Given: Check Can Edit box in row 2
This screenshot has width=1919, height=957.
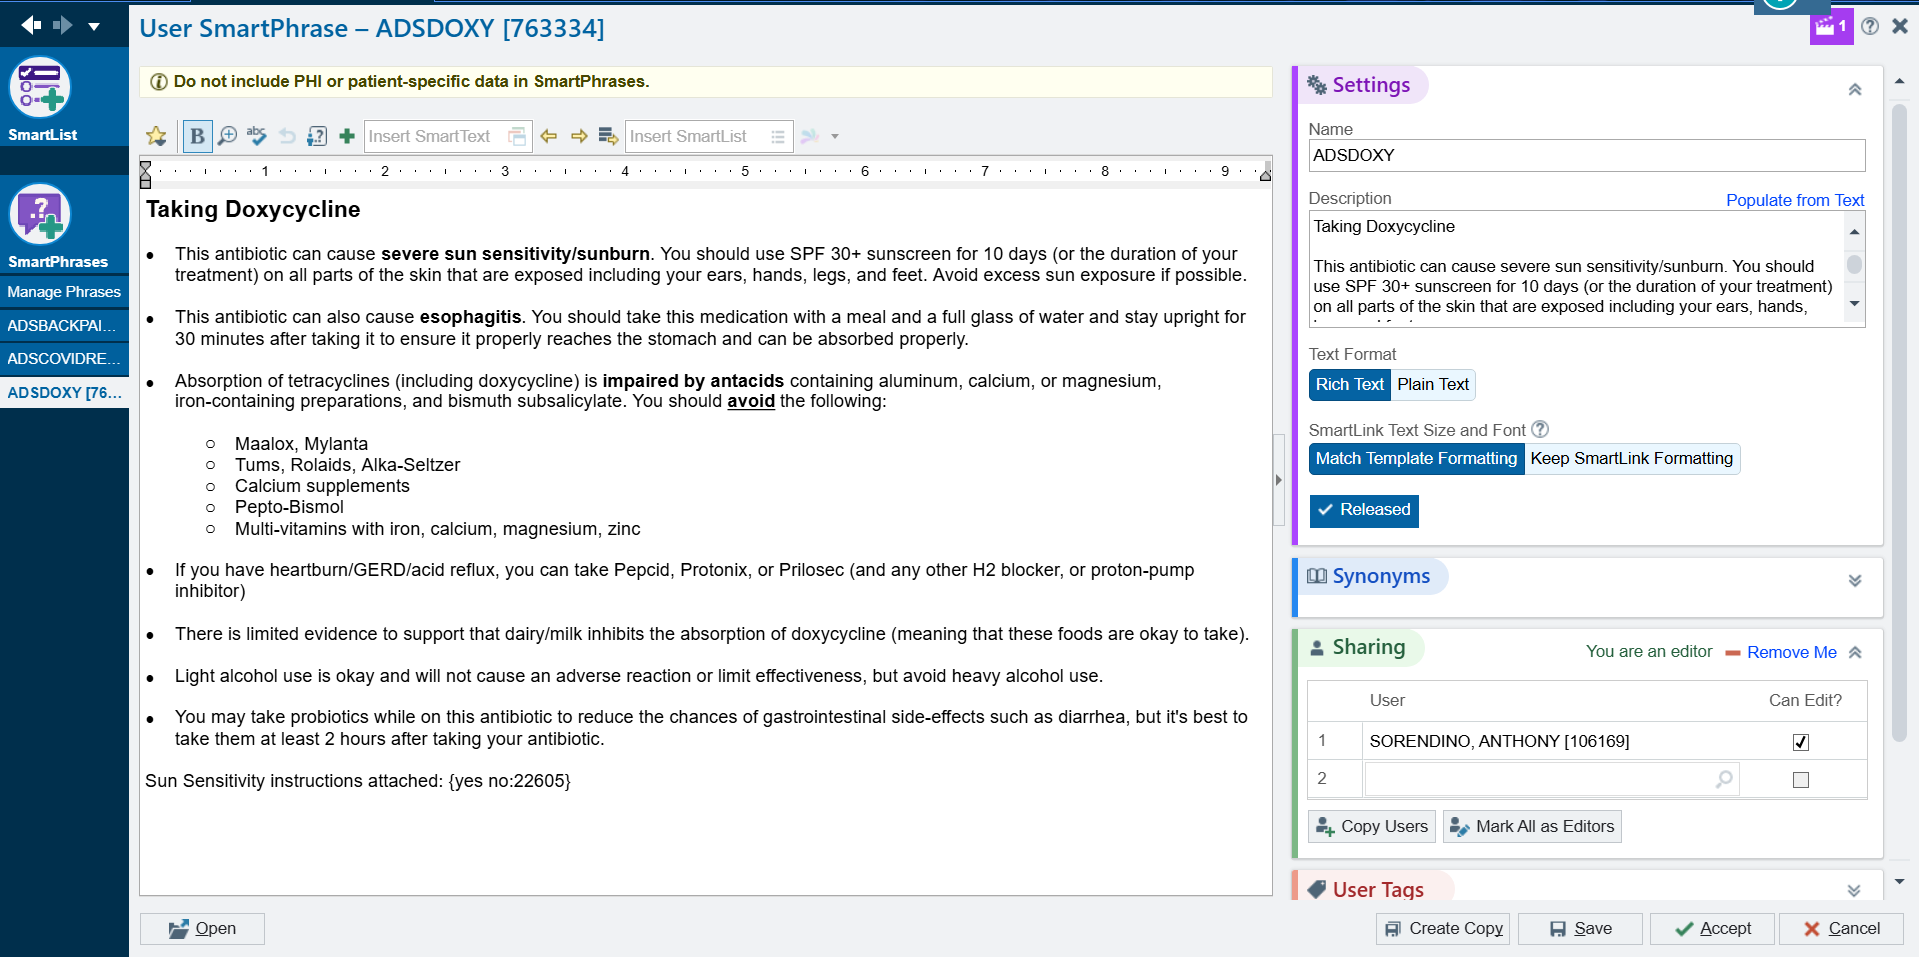Looking at the screenshot, I should (1801, 780).
